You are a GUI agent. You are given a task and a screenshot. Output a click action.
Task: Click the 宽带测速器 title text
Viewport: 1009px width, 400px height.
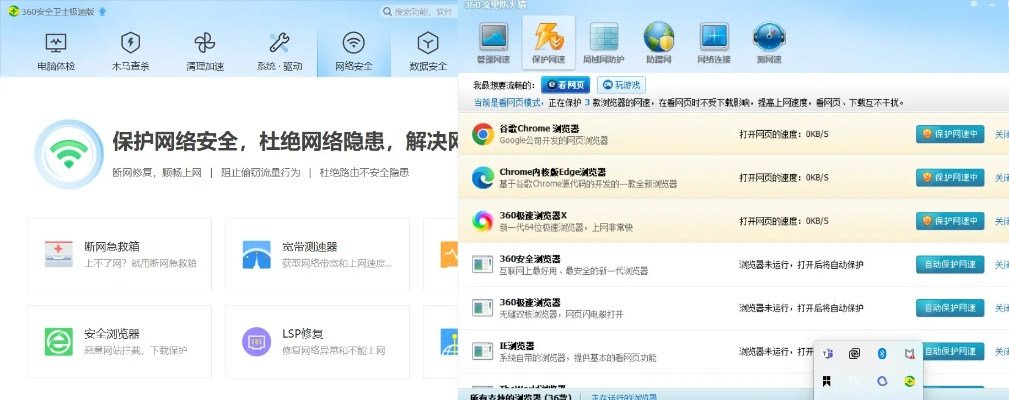pyautogui.click(x=310, y=247)
